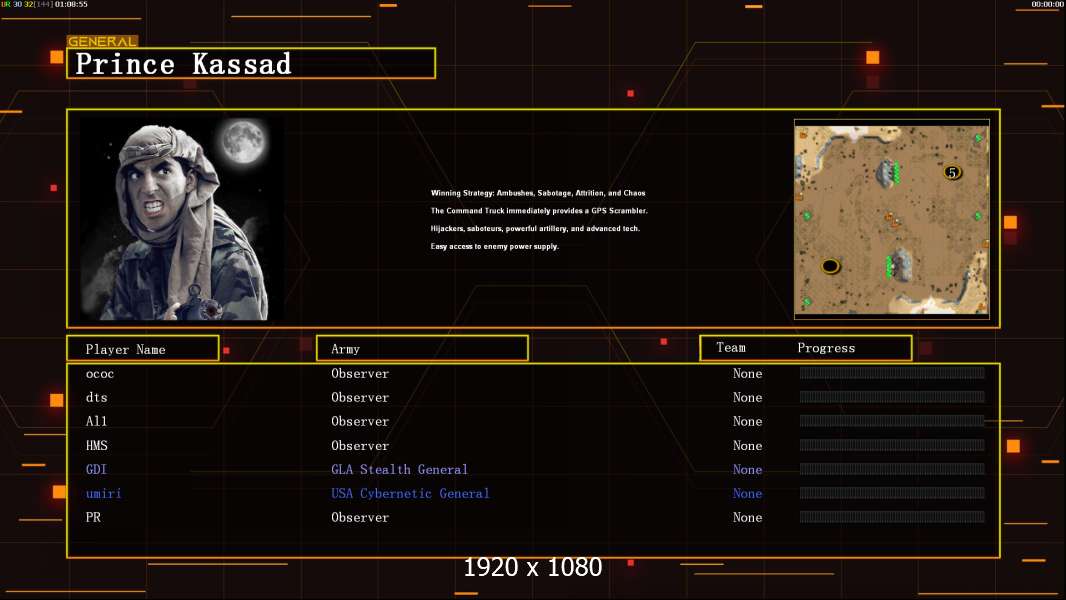Click the upper rock formation with green markers on map
The height and width of the screenshot is (600, 1066).
(x=888, y=173)
